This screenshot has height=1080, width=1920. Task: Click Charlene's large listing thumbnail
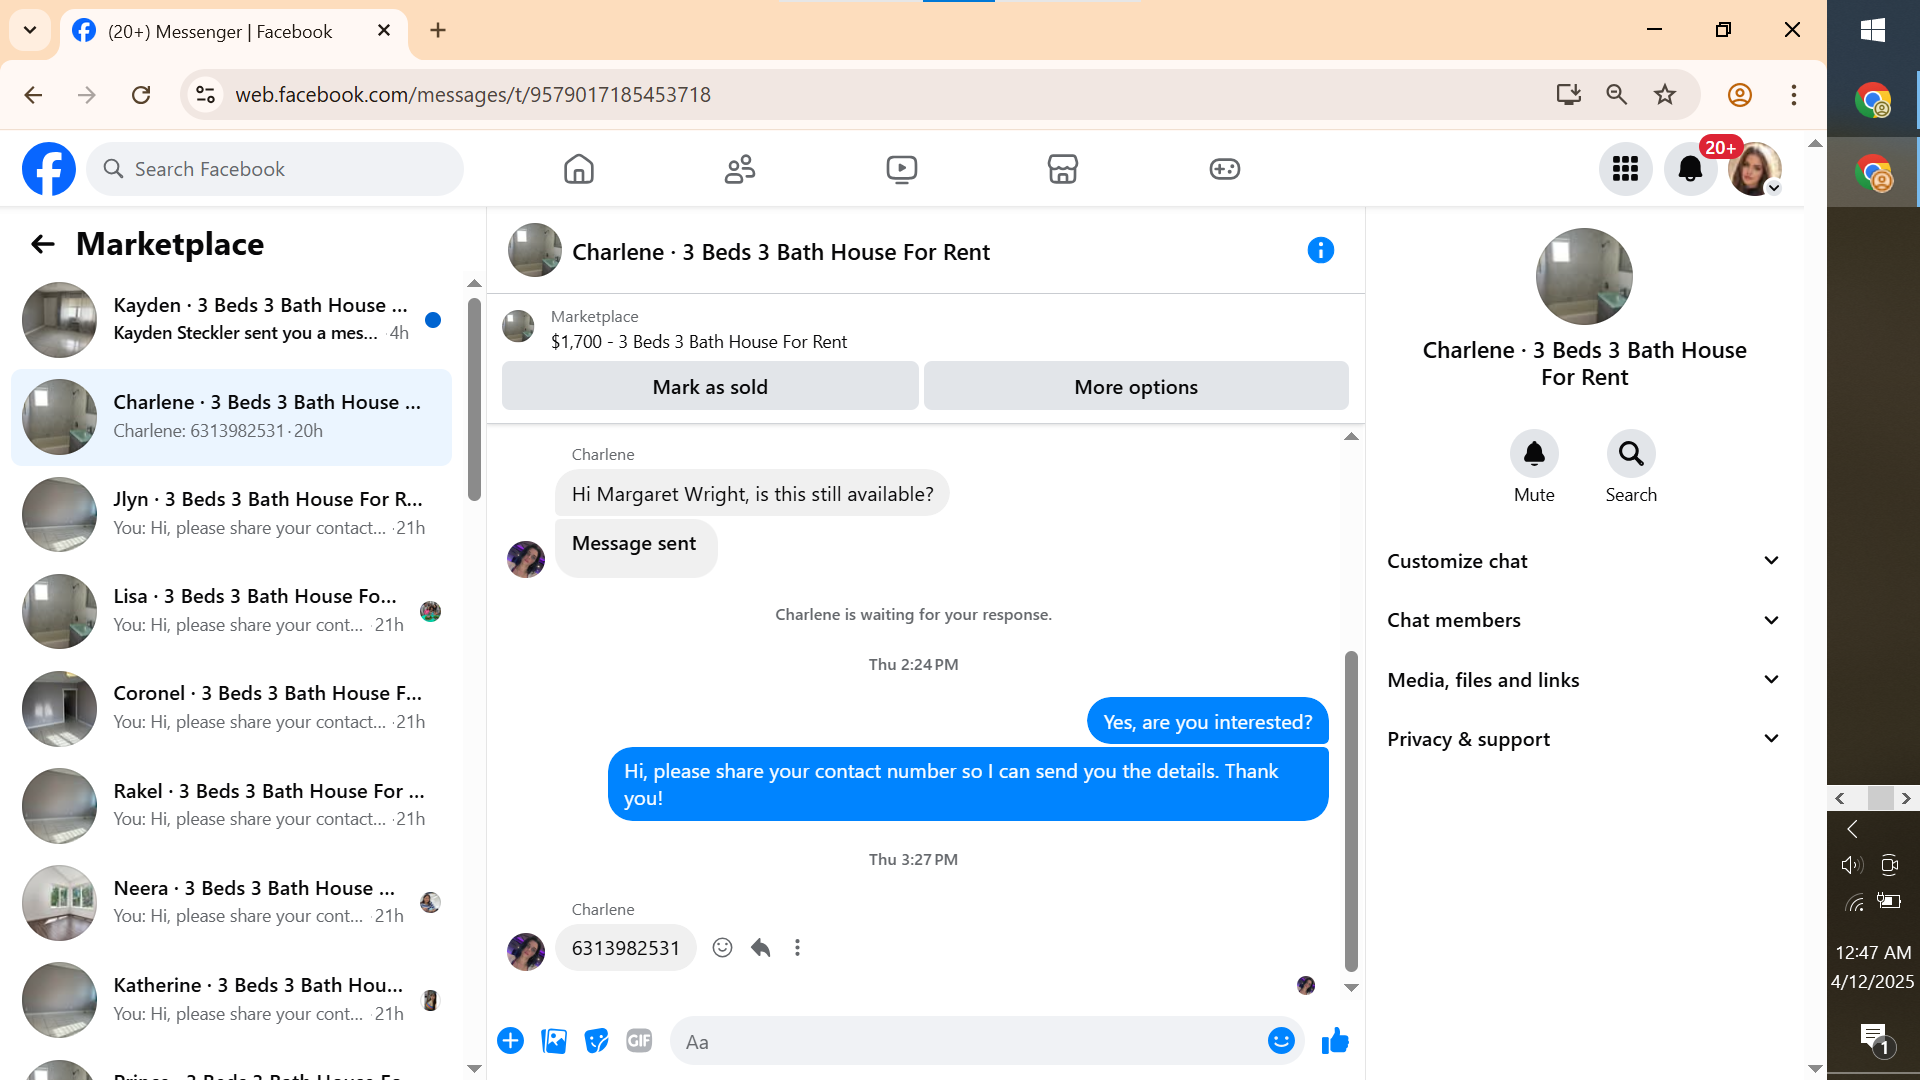(x=1584, y=276)
